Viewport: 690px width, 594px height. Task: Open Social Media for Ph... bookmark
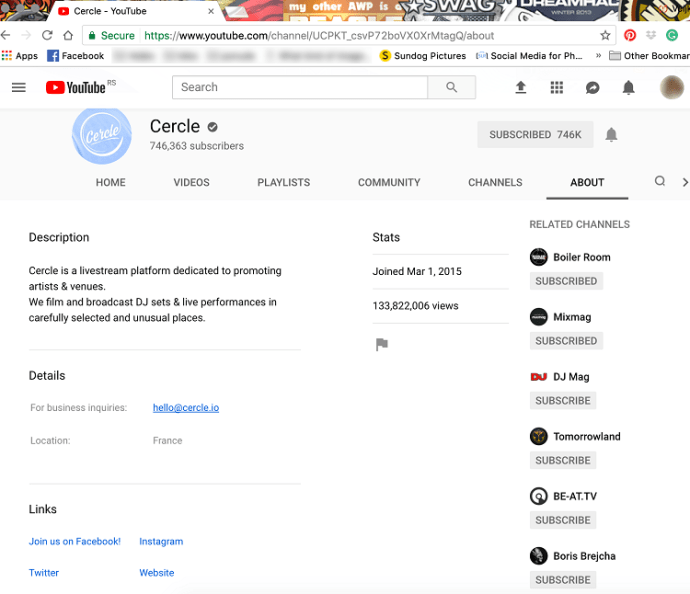coord(529,56)
